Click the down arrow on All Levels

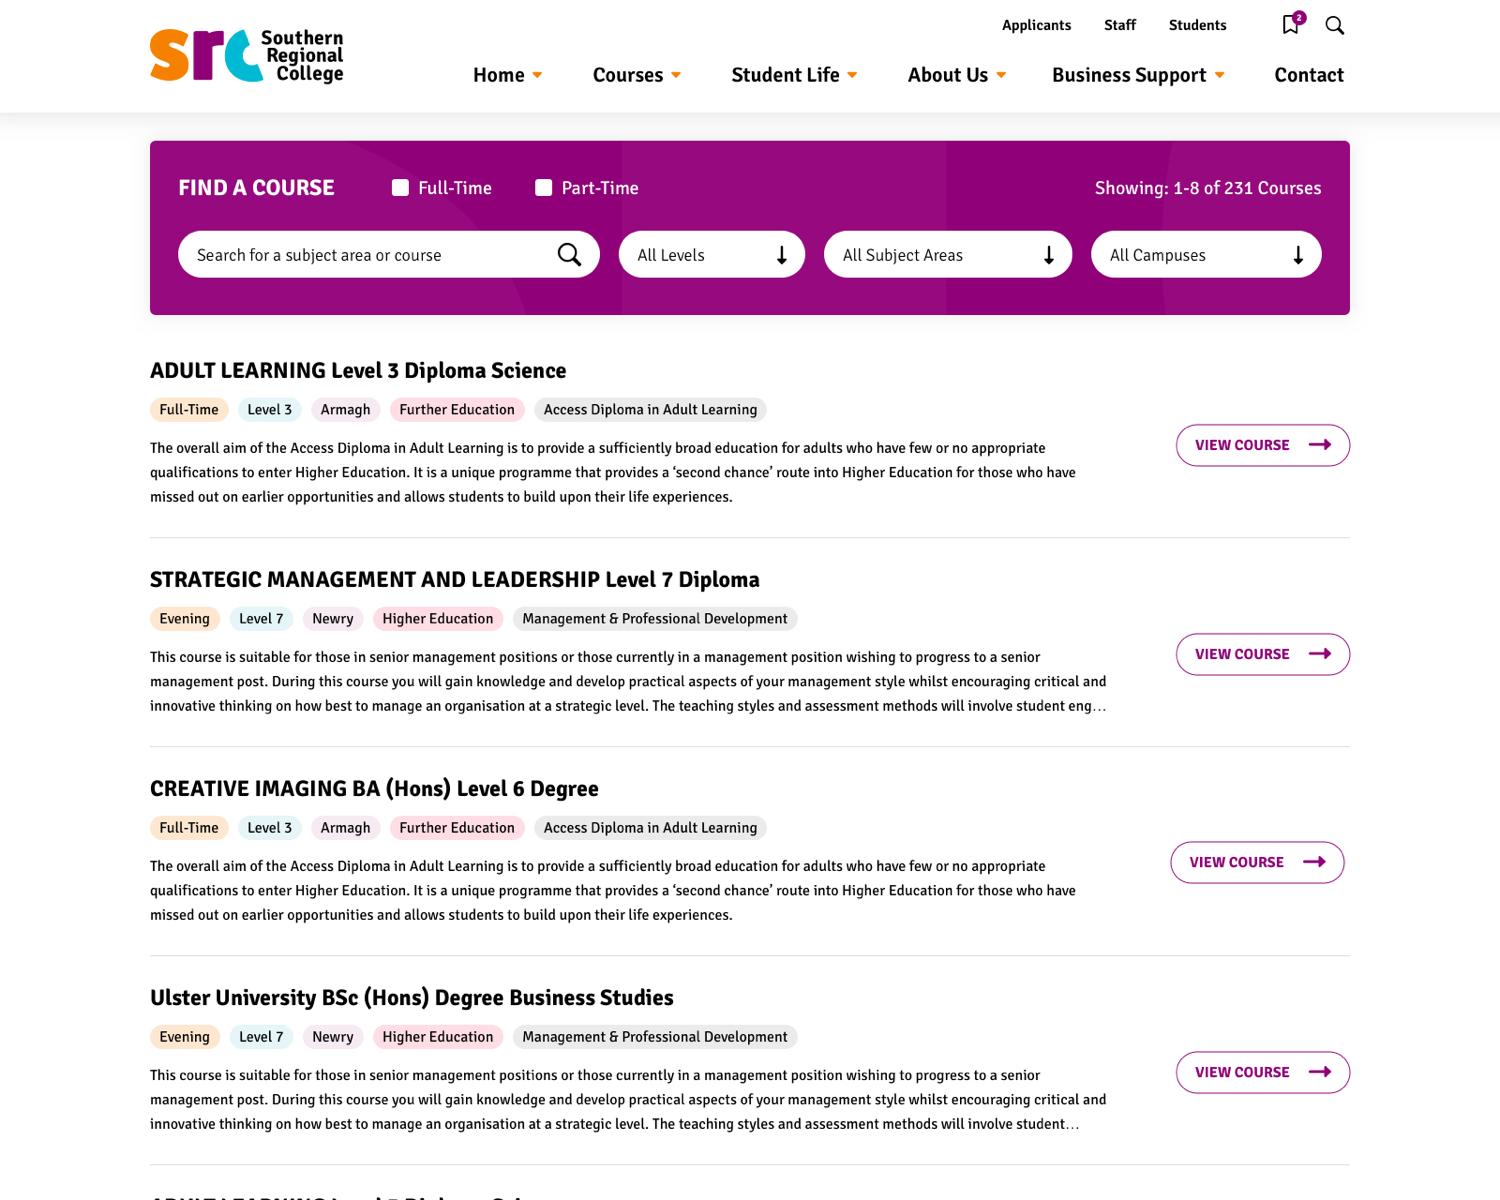tap(782, 254)
